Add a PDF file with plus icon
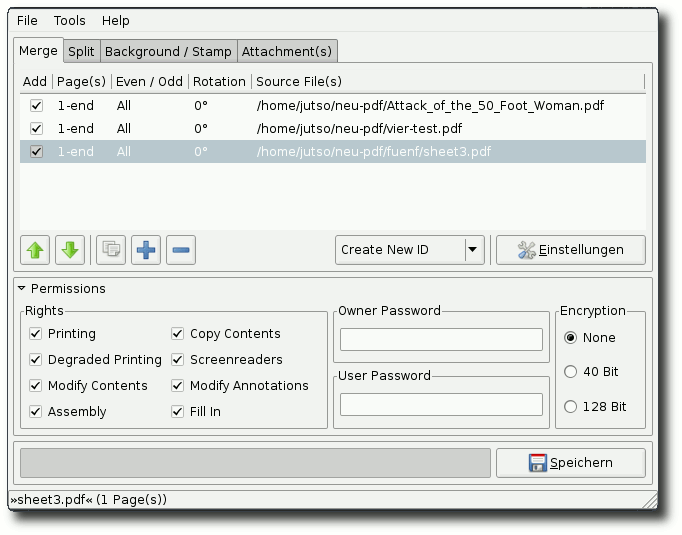This screenshot has width=682, height=535. click(146, 250)
